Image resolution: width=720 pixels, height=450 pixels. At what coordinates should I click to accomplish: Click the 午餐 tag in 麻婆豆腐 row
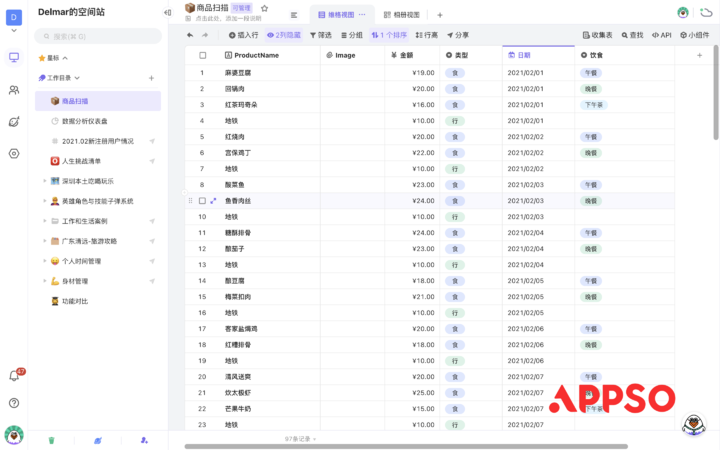591,73
